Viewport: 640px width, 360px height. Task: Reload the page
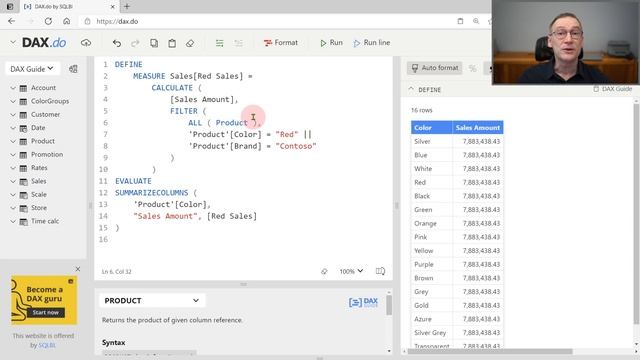coord(48,21)
